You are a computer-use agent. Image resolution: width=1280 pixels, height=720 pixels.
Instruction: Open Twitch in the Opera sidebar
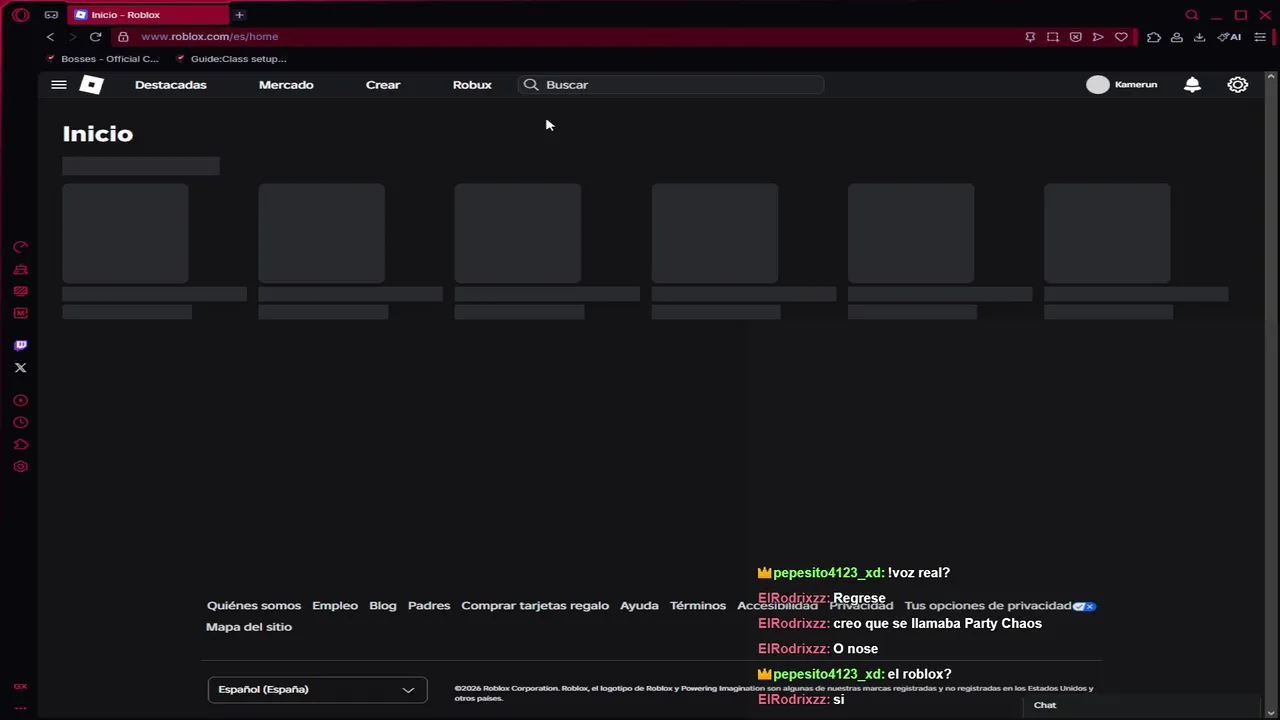(x=20, y=345)
